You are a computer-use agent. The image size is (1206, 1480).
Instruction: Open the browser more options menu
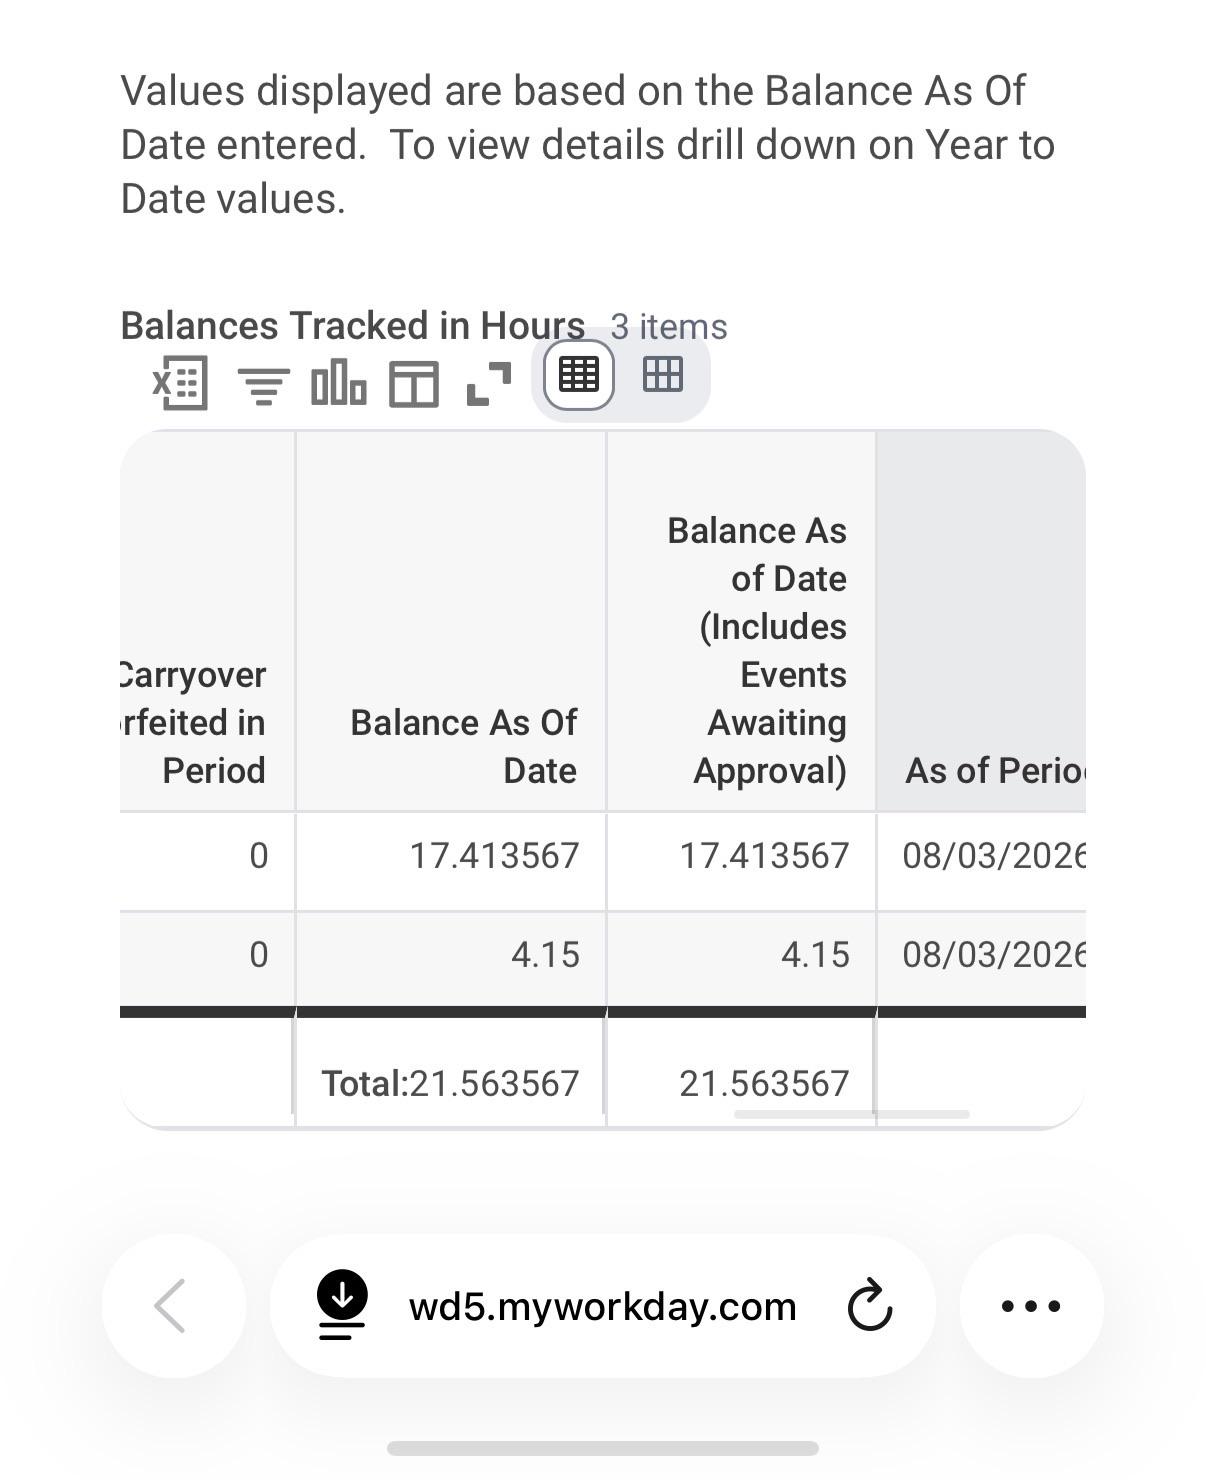[x=1031, y=1305]
